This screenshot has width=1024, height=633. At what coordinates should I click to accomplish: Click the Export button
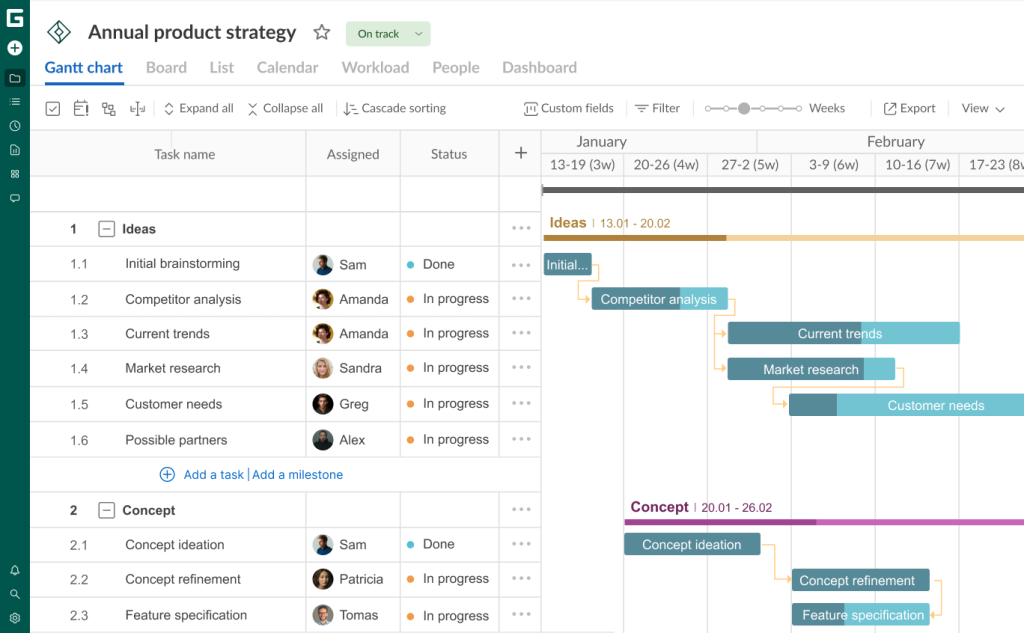coord(909,108)
